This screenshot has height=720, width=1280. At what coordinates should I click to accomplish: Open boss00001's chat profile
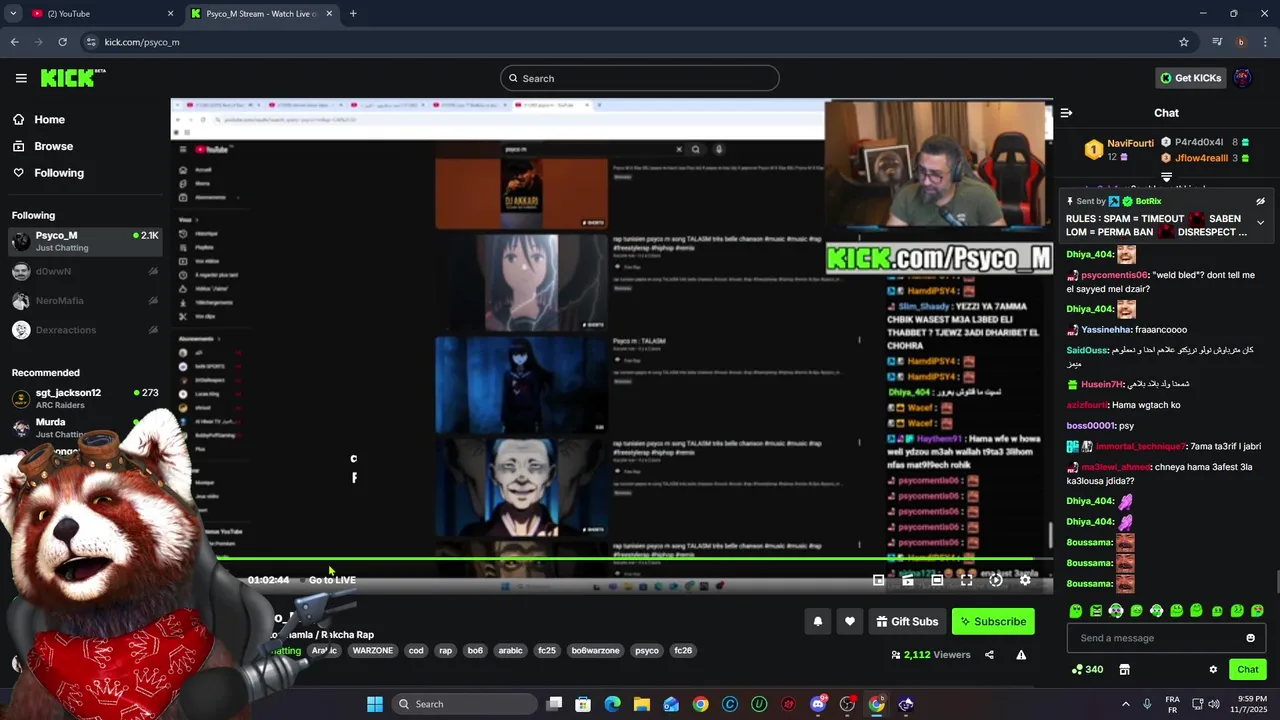(1090, 426)
